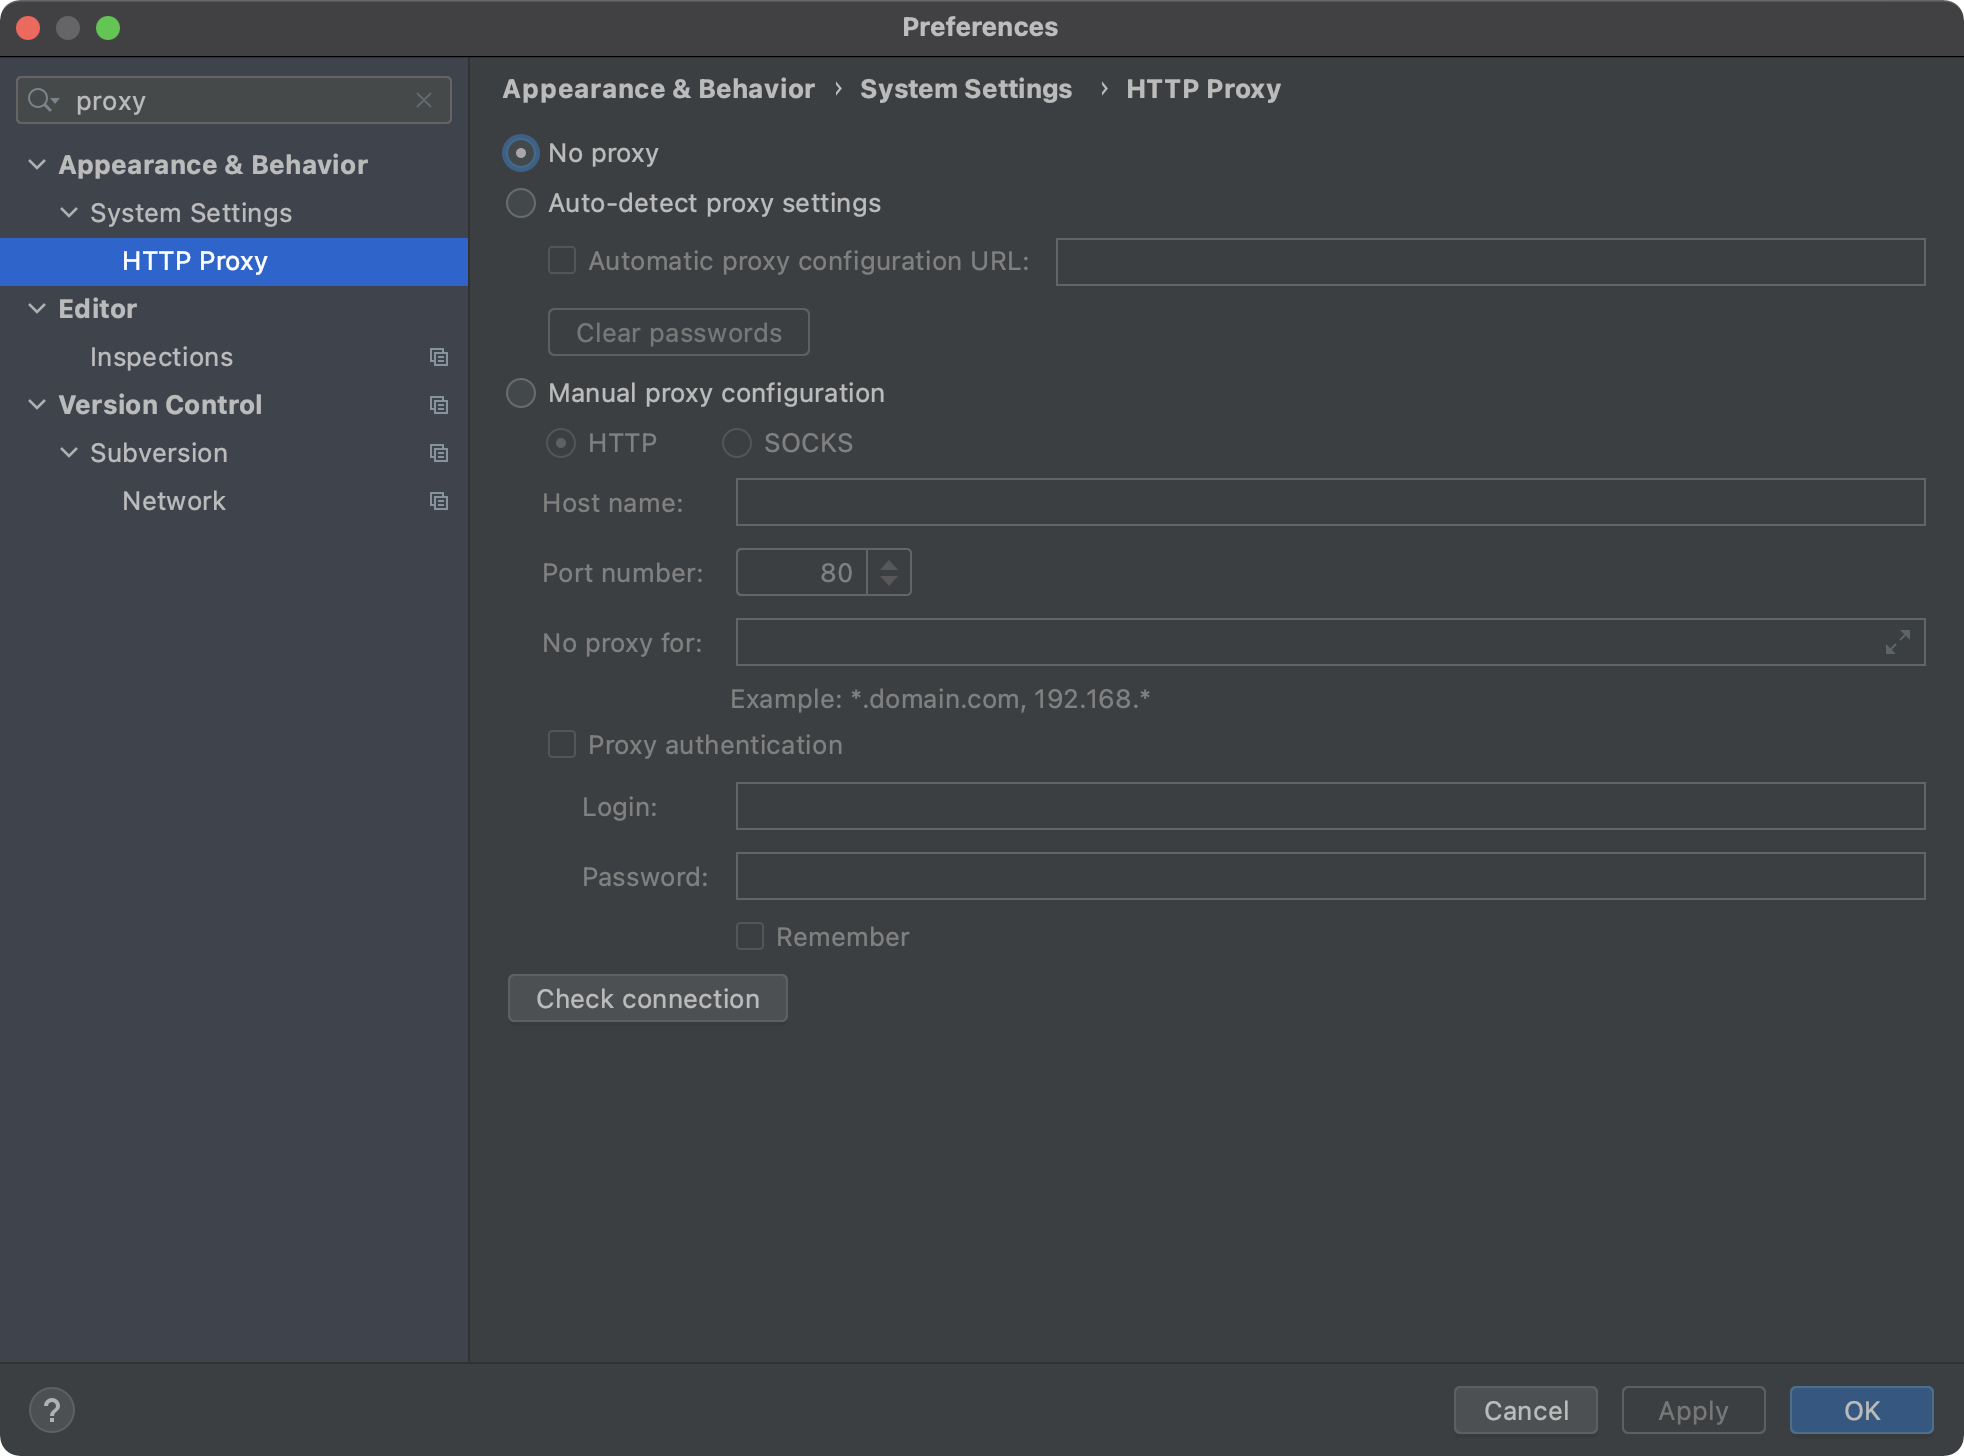
Task: Open Network settings under Subversion
Action: pyautogui.click(x=174, y=501)
